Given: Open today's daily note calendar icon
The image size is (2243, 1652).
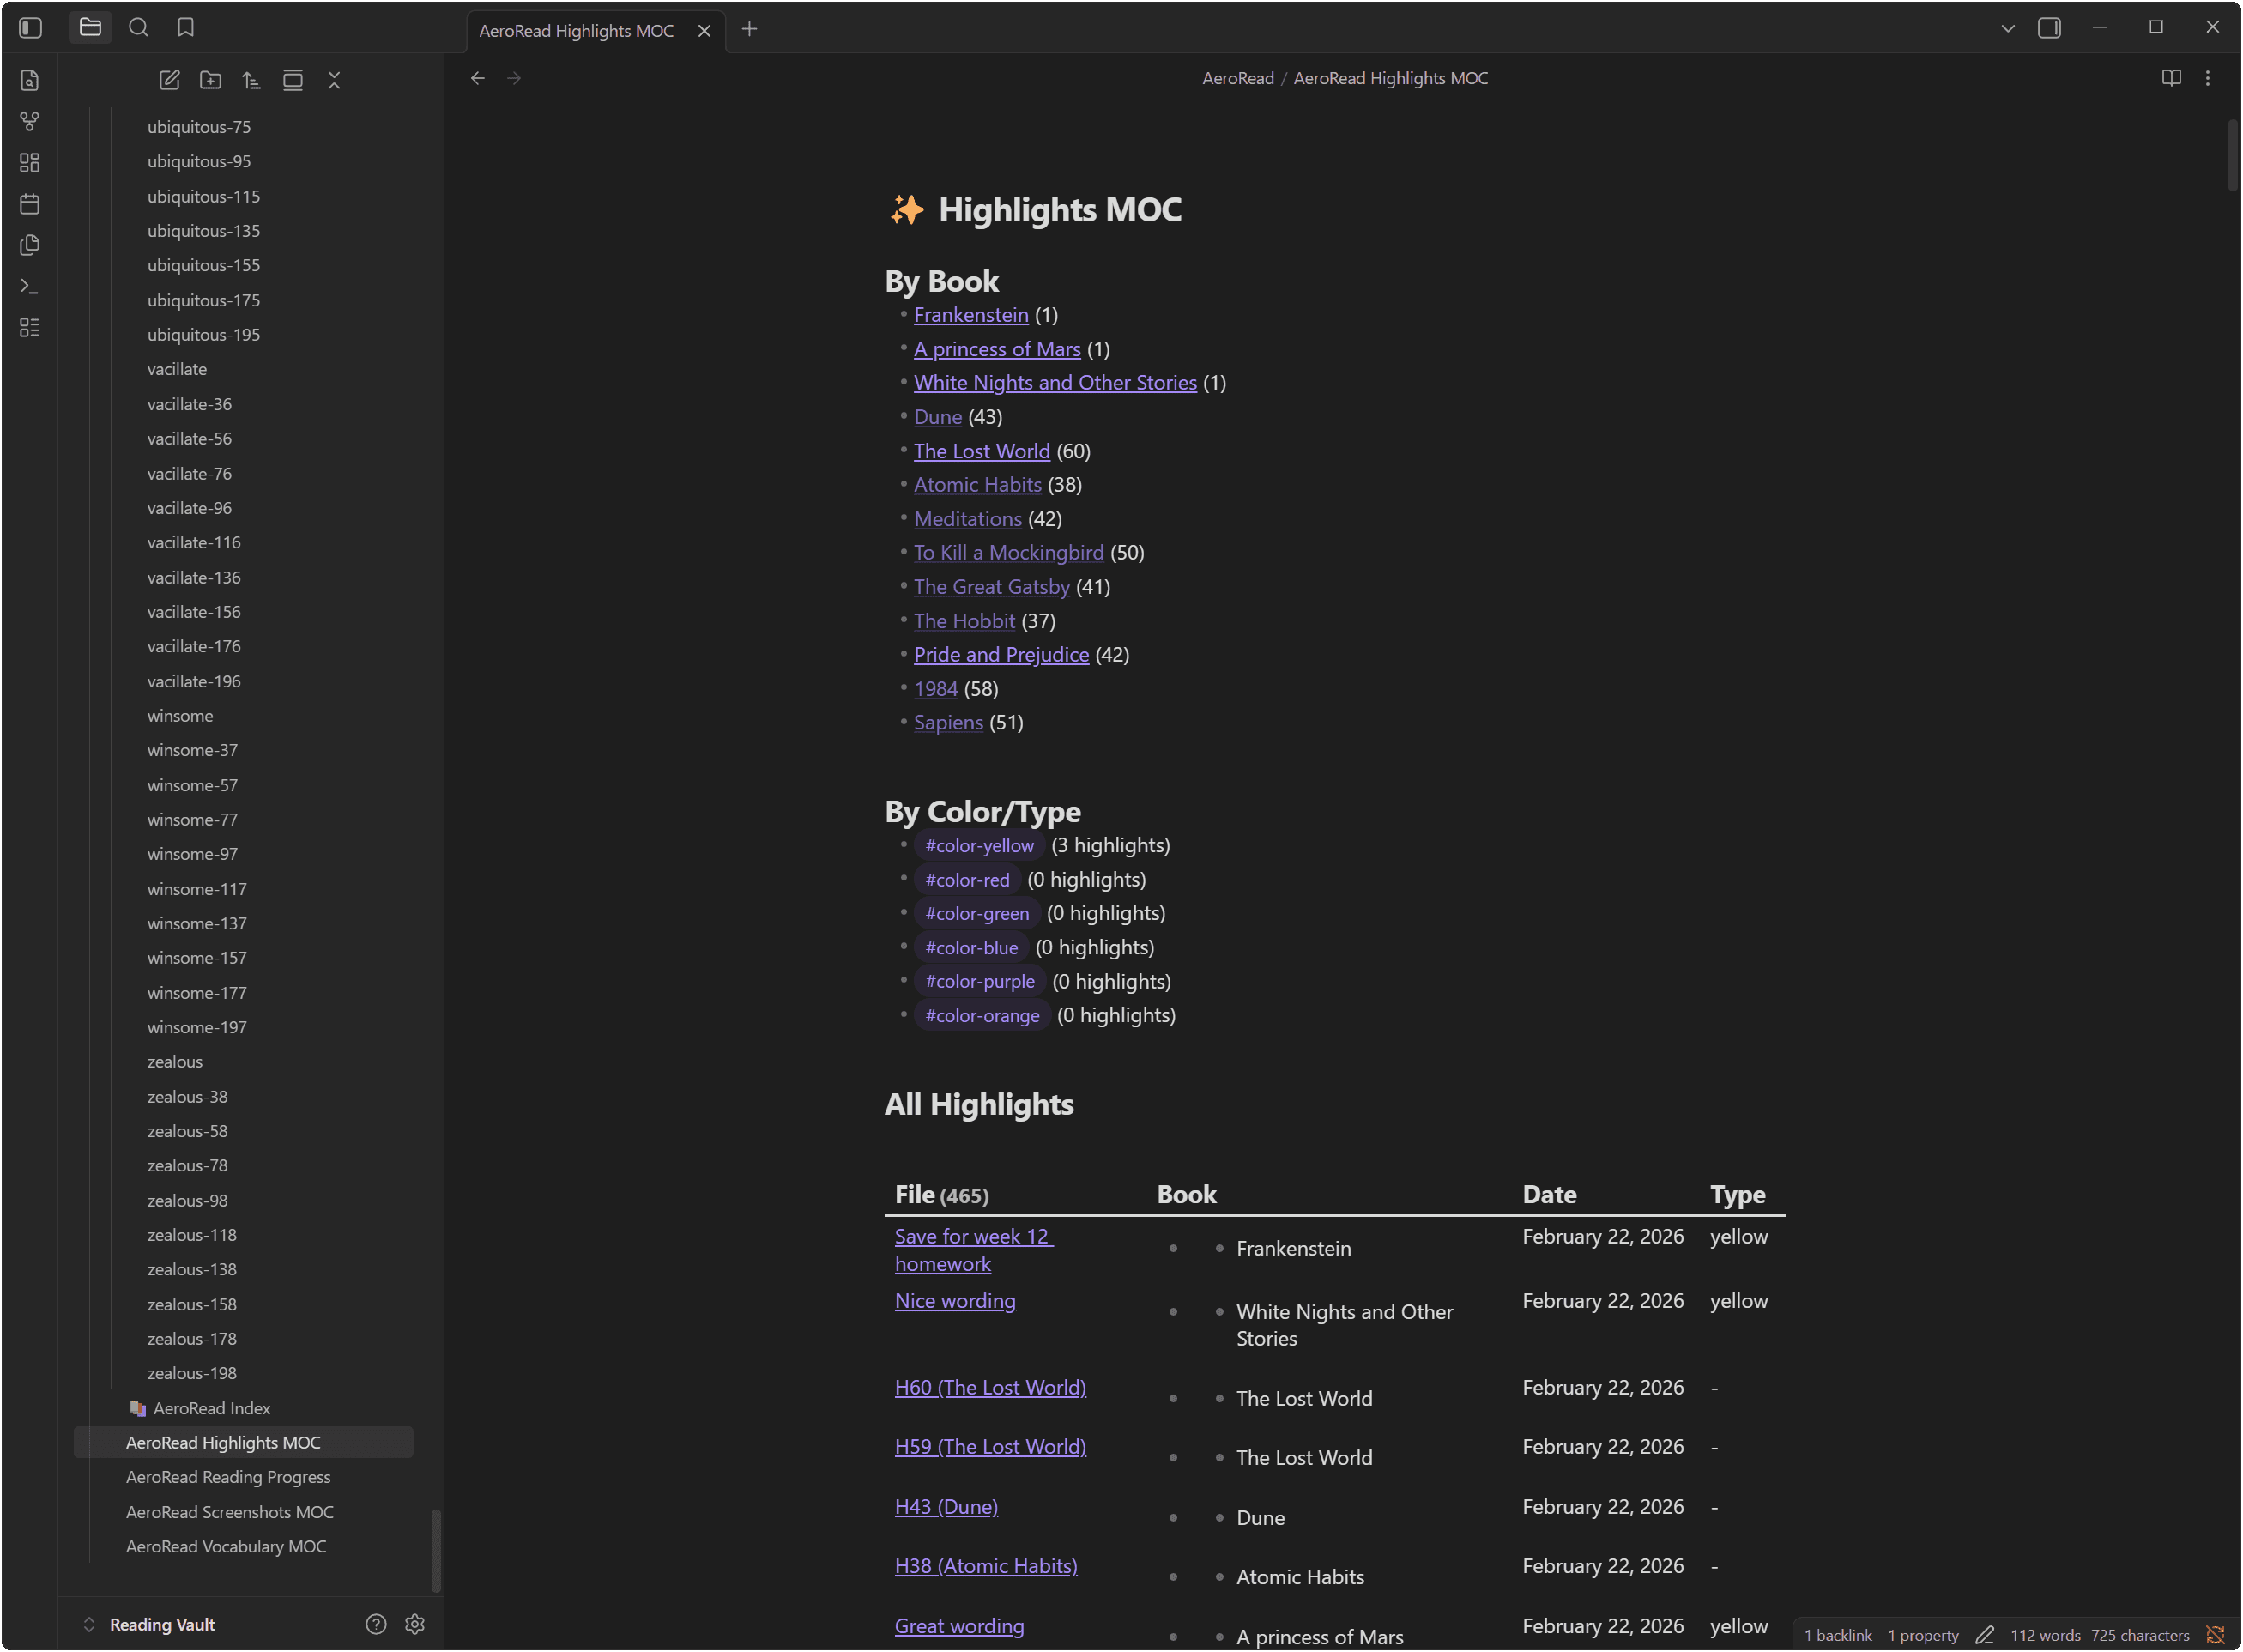Looking at the screenshot, I should pos(30,204).
